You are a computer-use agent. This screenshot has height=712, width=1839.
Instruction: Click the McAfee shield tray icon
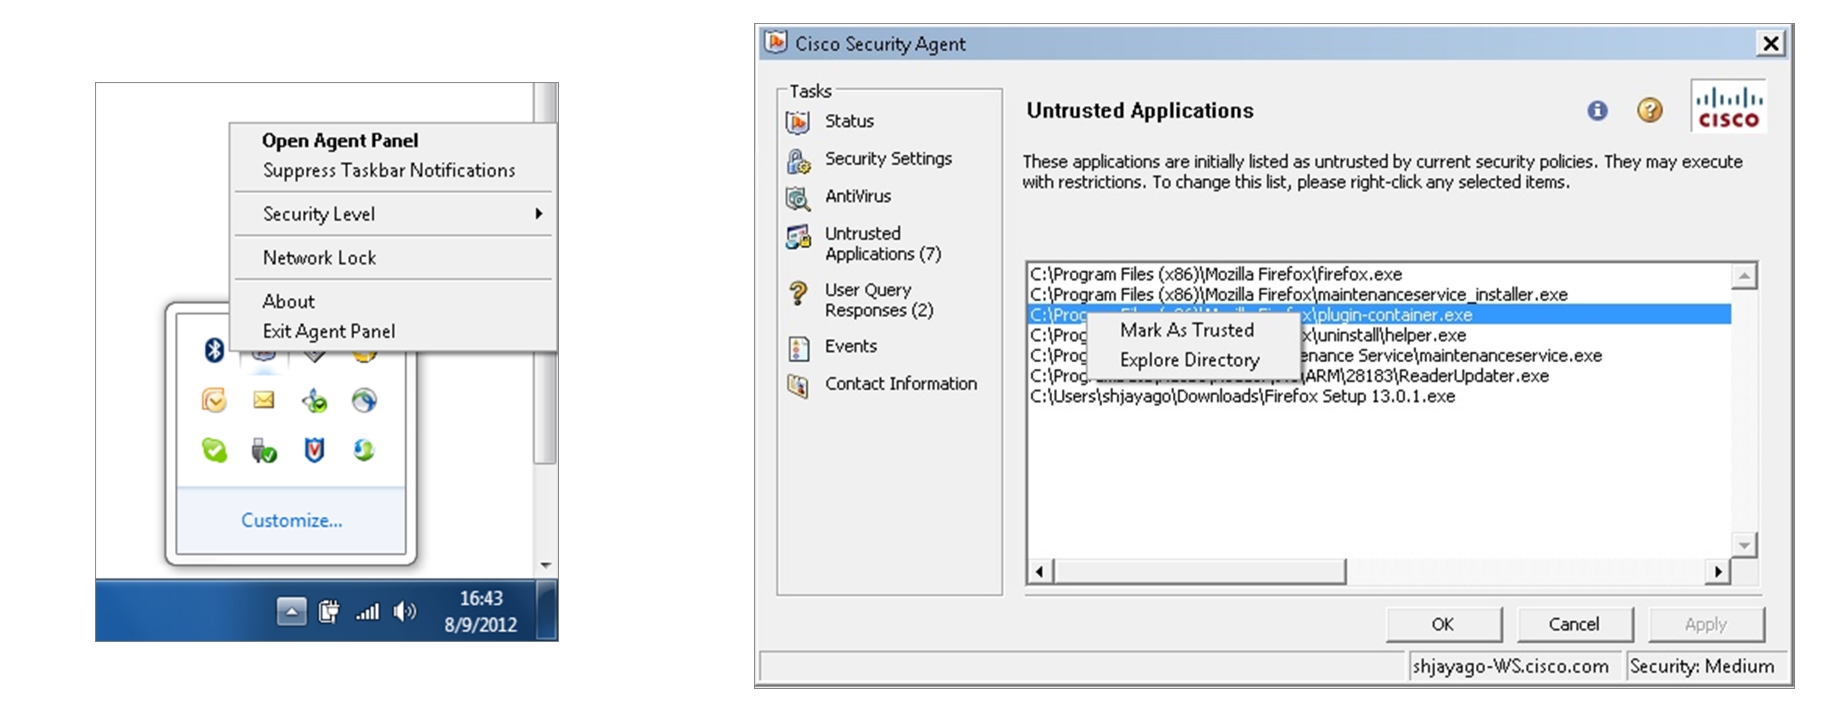[314, 451]
